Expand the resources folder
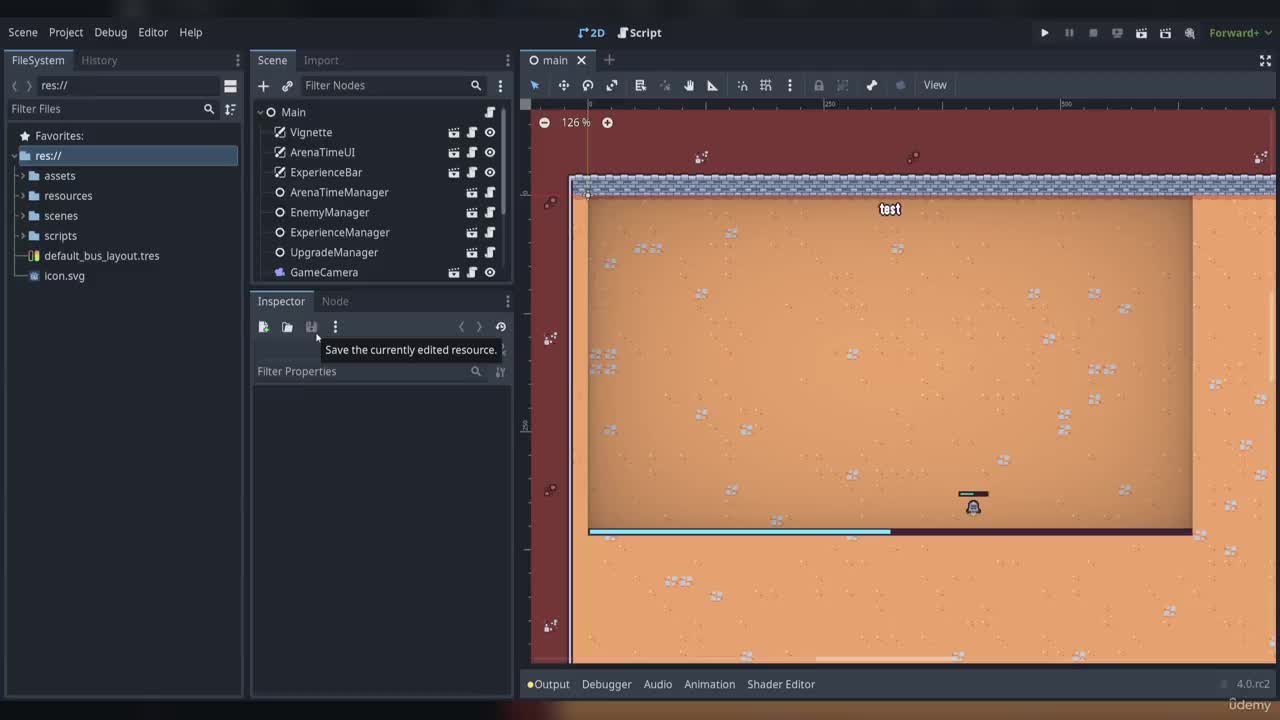 (x=22, y=196)
